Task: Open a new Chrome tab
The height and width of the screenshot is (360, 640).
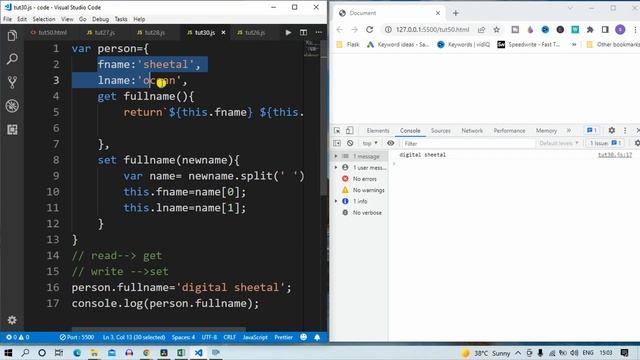Action: pos(456,13)
